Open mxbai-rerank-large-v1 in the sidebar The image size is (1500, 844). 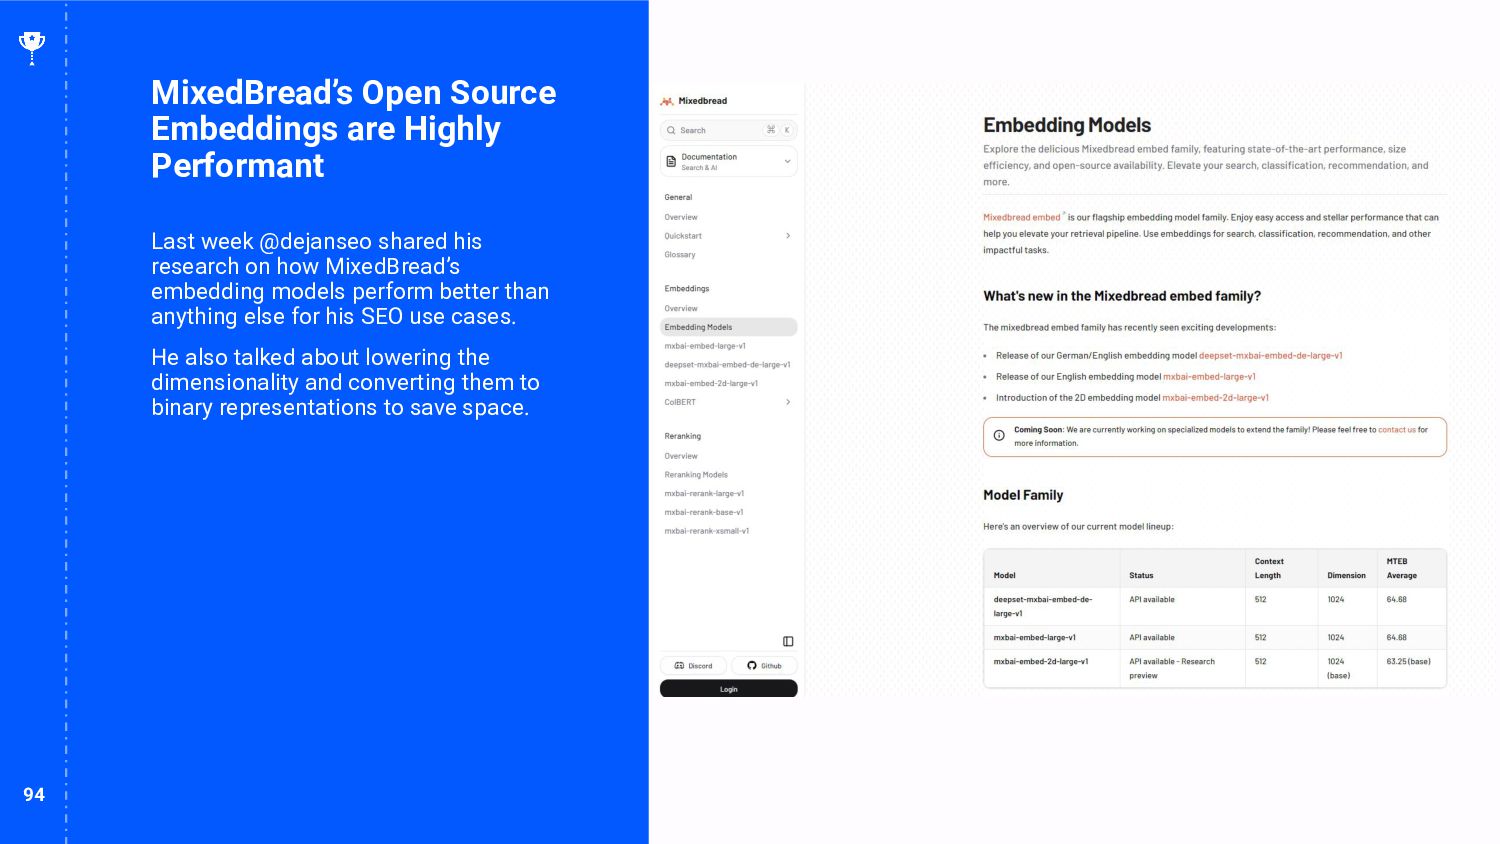[704, 494]
